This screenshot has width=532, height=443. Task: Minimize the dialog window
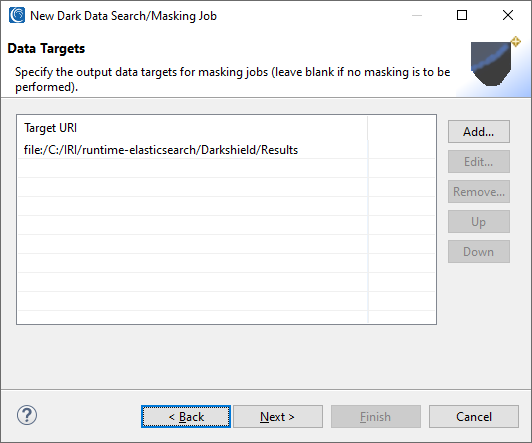[x=417, y=15]
